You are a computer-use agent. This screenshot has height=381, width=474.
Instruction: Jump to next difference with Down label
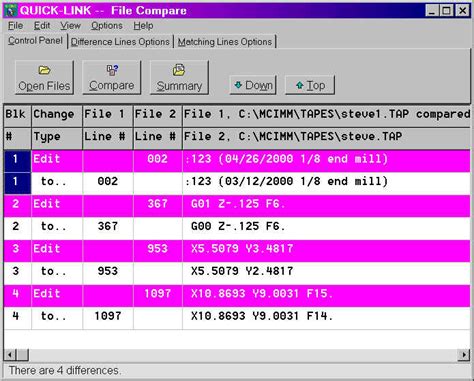point(259,85)
